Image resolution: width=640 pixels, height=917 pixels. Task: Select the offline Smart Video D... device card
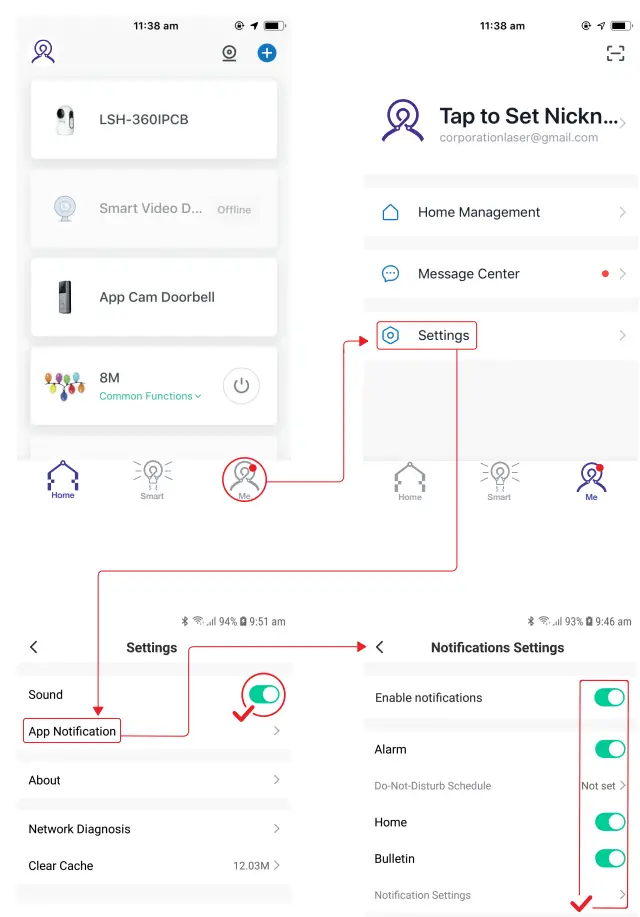tap(154, 209)
